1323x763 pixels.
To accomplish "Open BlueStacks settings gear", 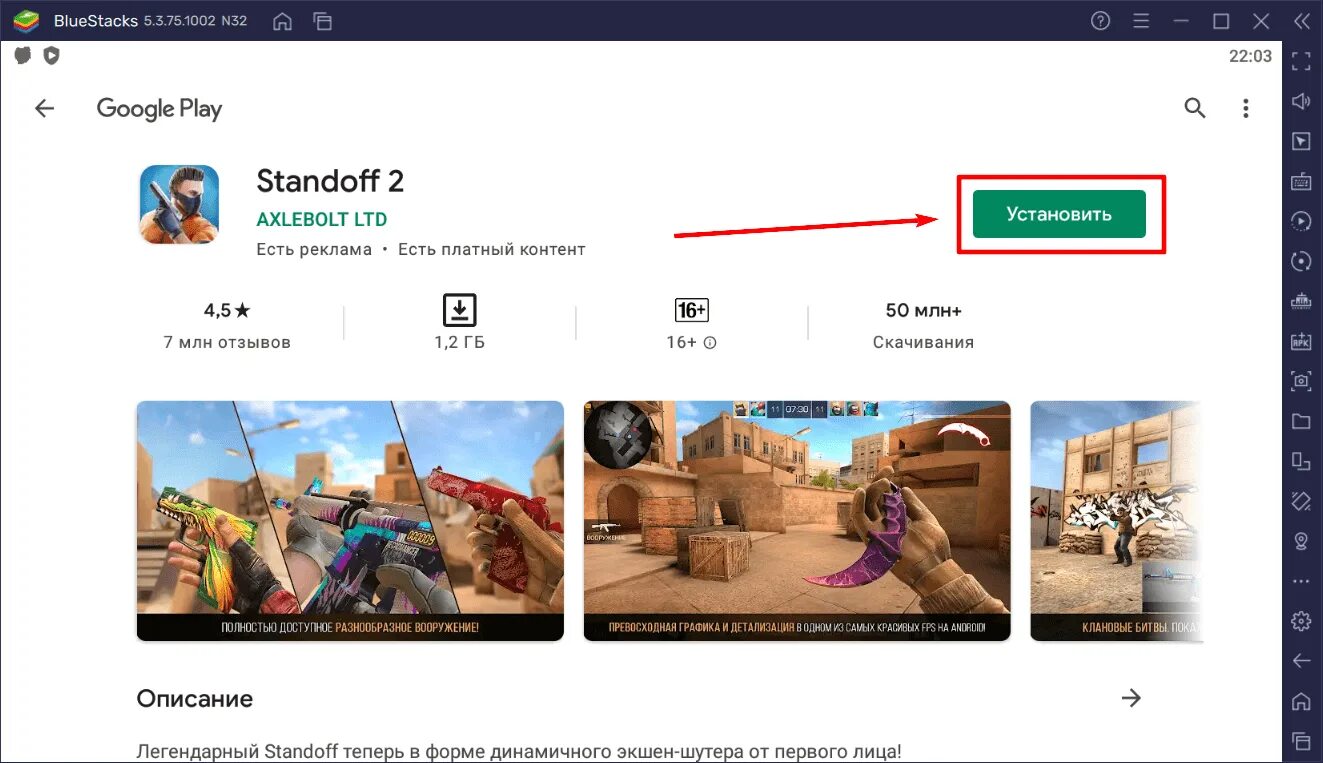I will [1301, 621].
